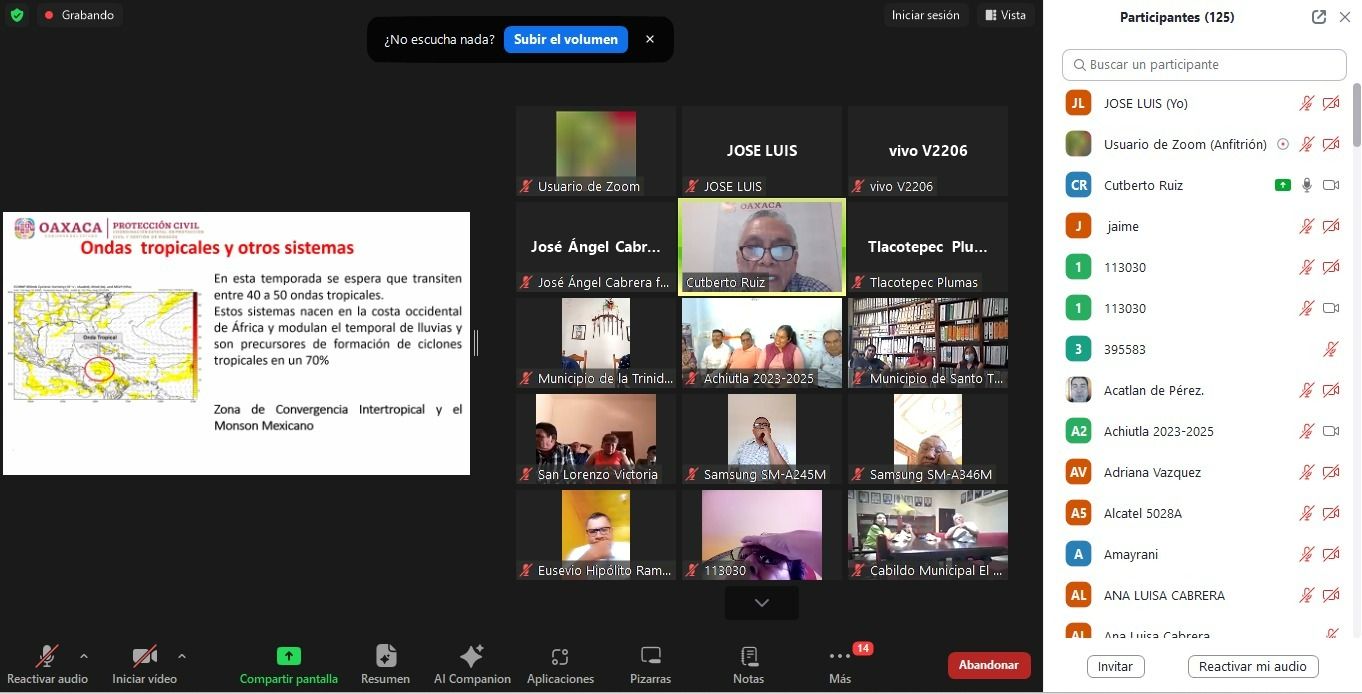Open the Pizarras whiteboards tool
This screenshot has height=694, width=1362.
(x=651, y=657)
